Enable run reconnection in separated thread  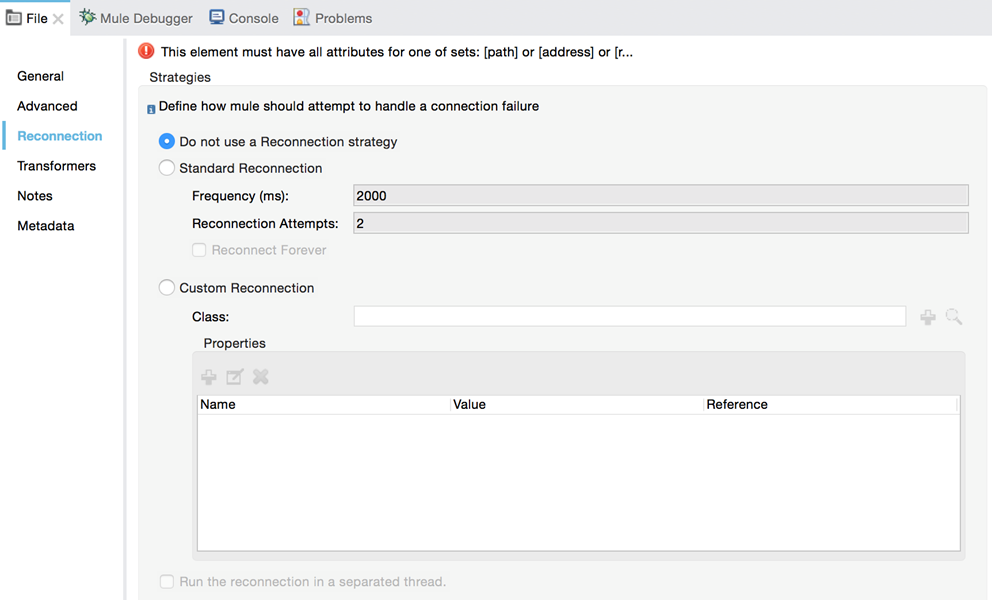coord(167,582)
